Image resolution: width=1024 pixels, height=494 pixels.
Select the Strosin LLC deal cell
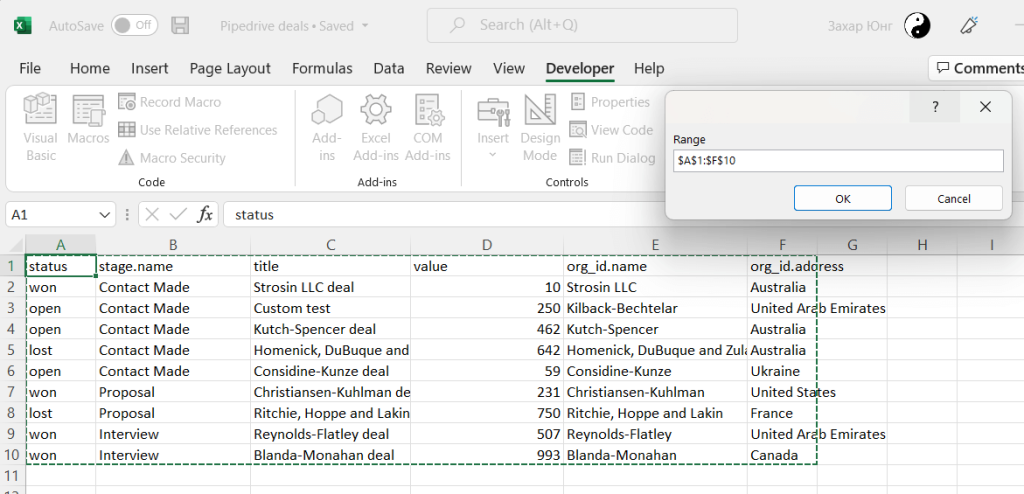pos(330,287)
